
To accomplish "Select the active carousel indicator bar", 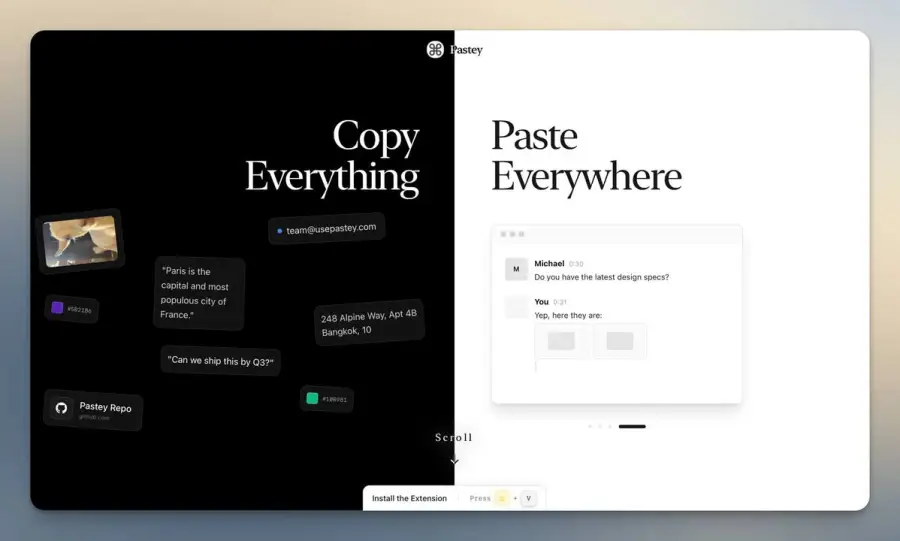I will [632, 426].
